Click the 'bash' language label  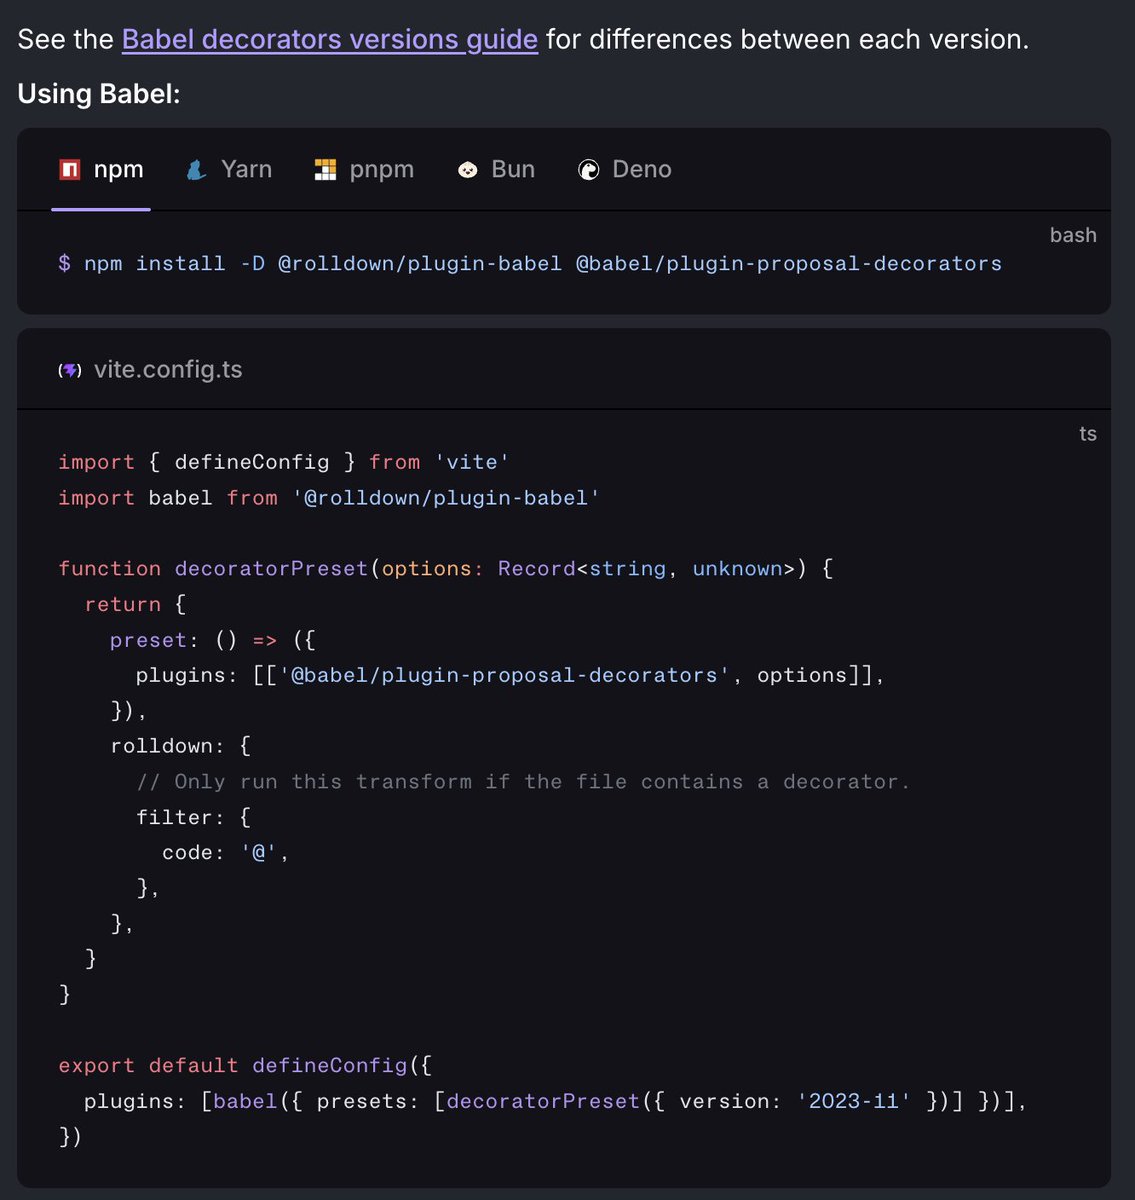[x=1073, y=235]
